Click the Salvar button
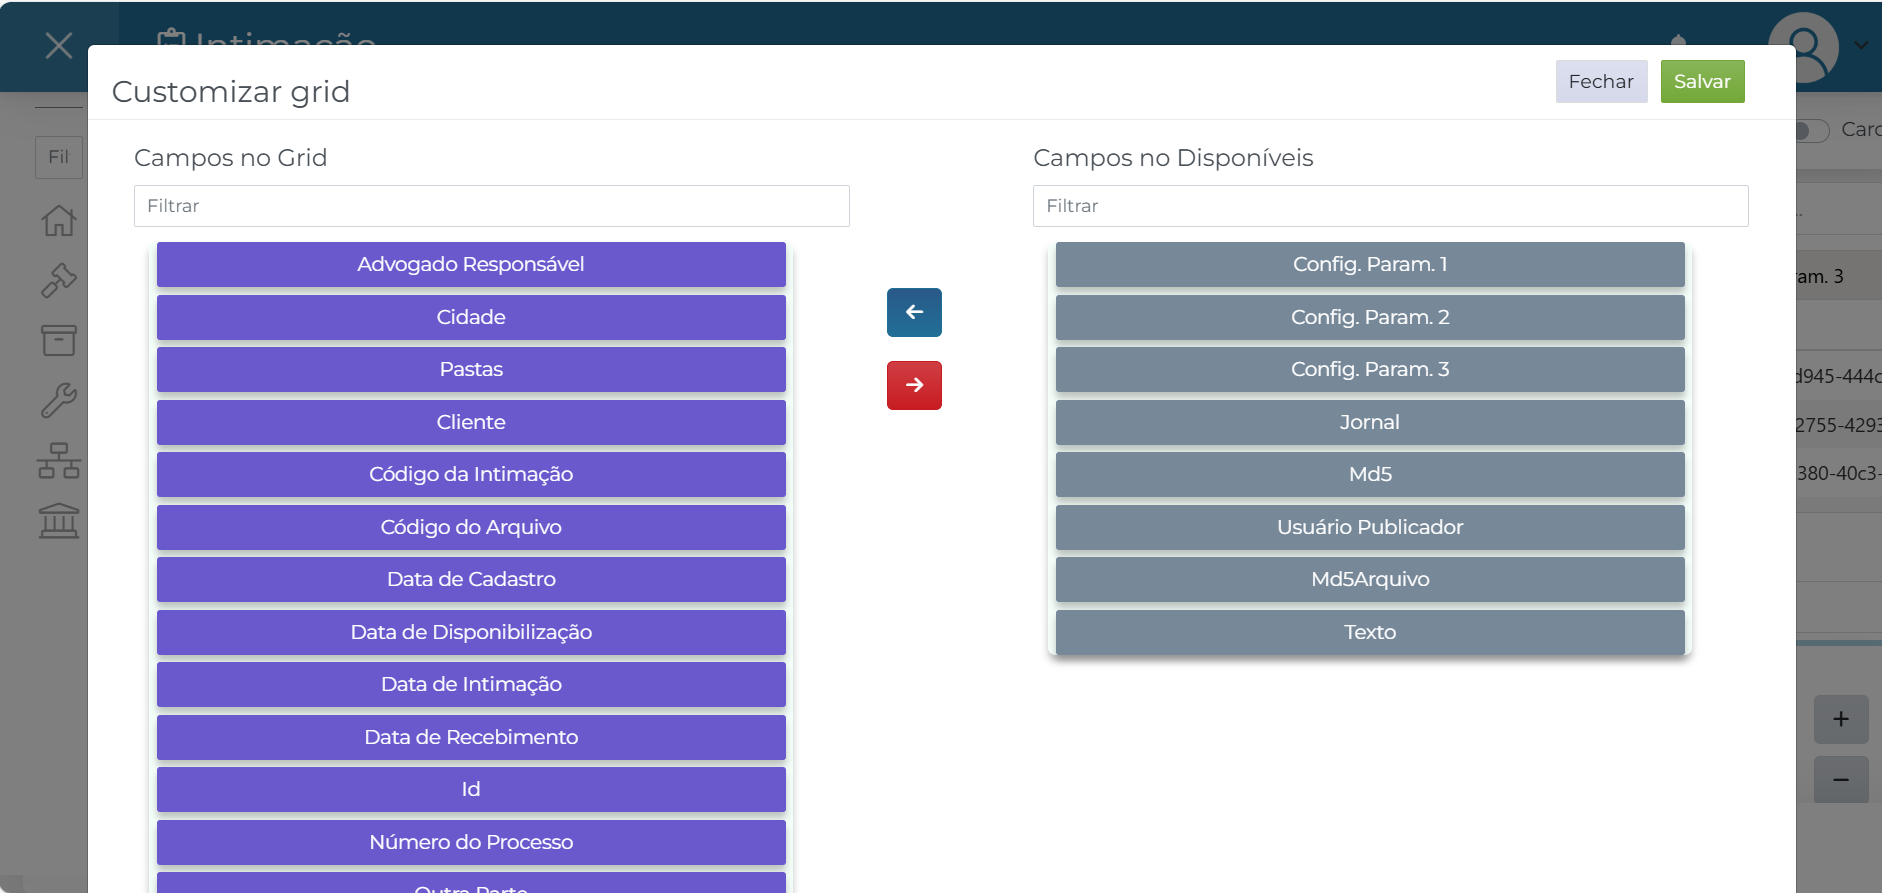 [1702, 81]
